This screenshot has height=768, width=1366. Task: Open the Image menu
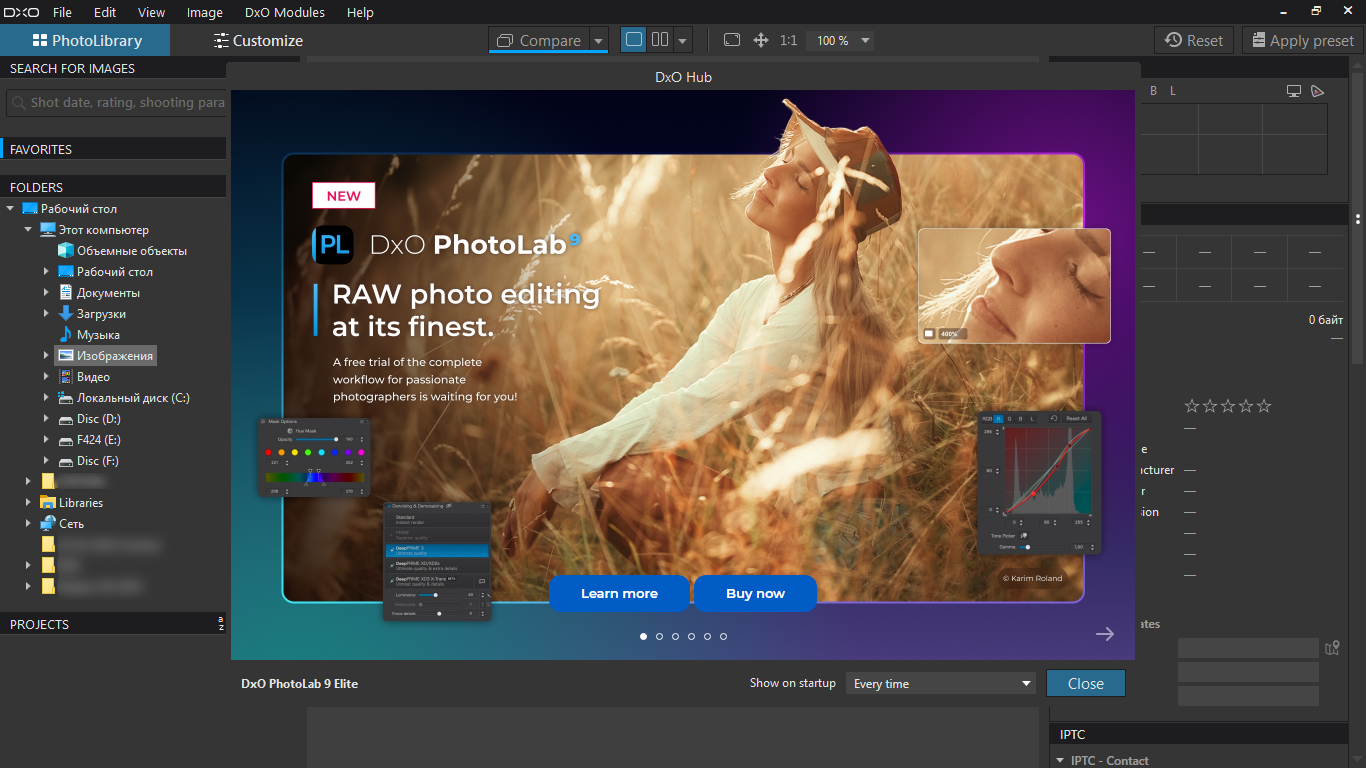[x=205, y=12]
